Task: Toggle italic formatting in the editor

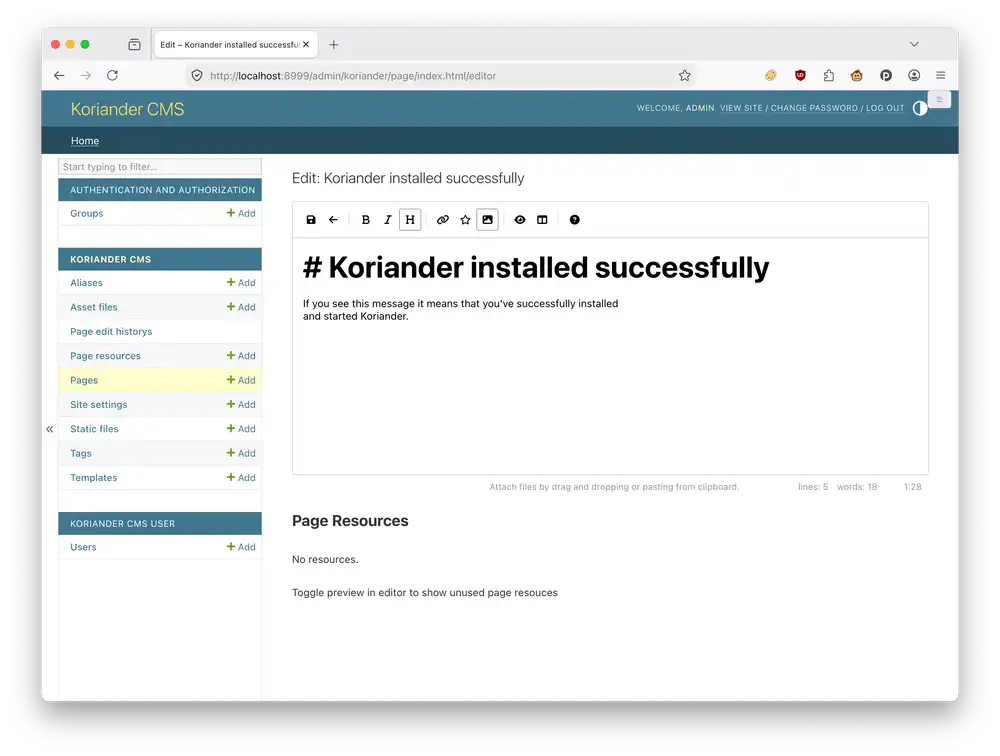Action: [x=387, y=219]
